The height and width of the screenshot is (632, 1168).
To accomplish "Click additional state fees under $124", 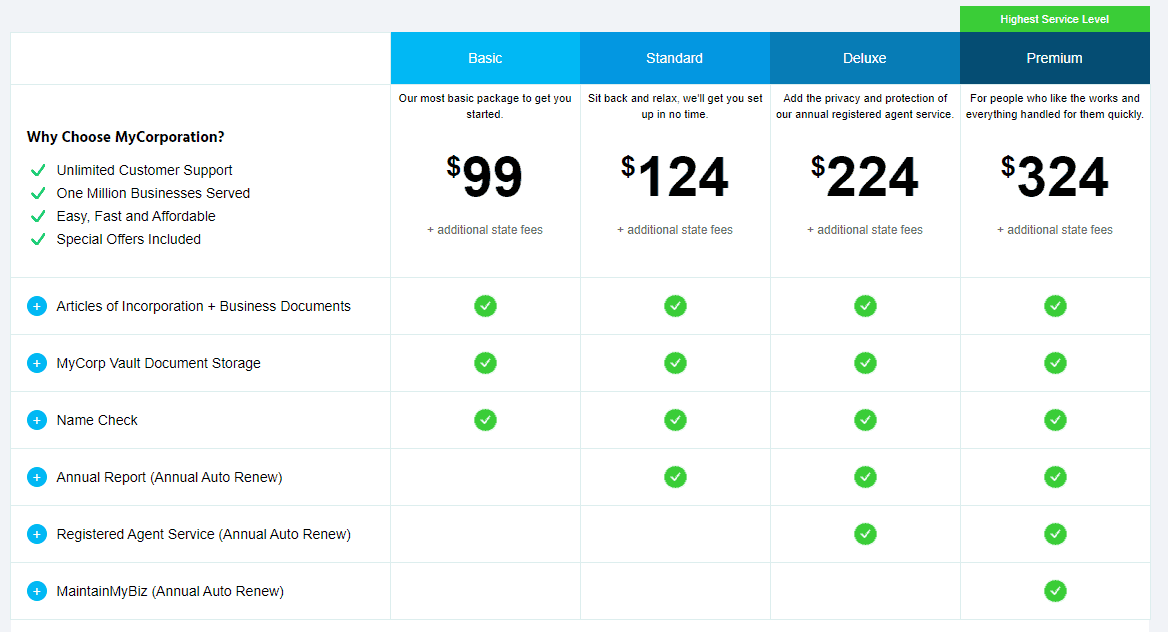I will 675,230.
